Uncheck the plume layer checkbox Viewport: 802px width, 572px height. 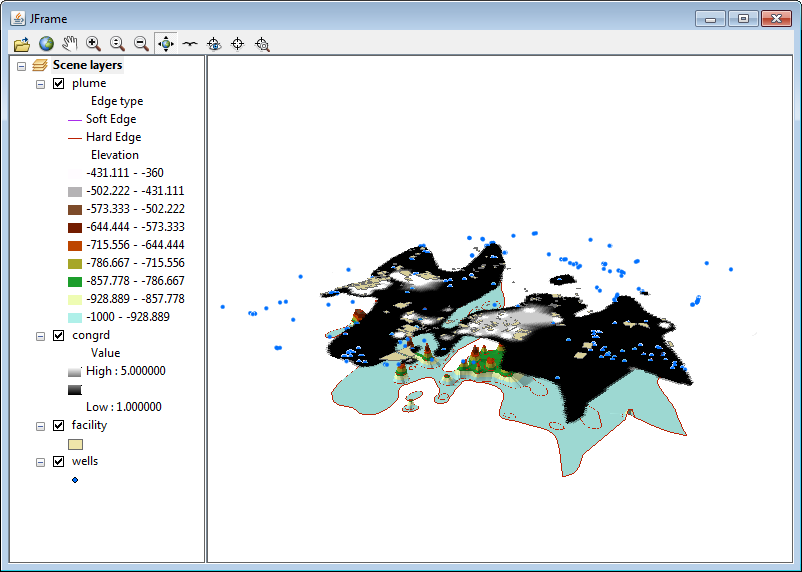[58, 84]
